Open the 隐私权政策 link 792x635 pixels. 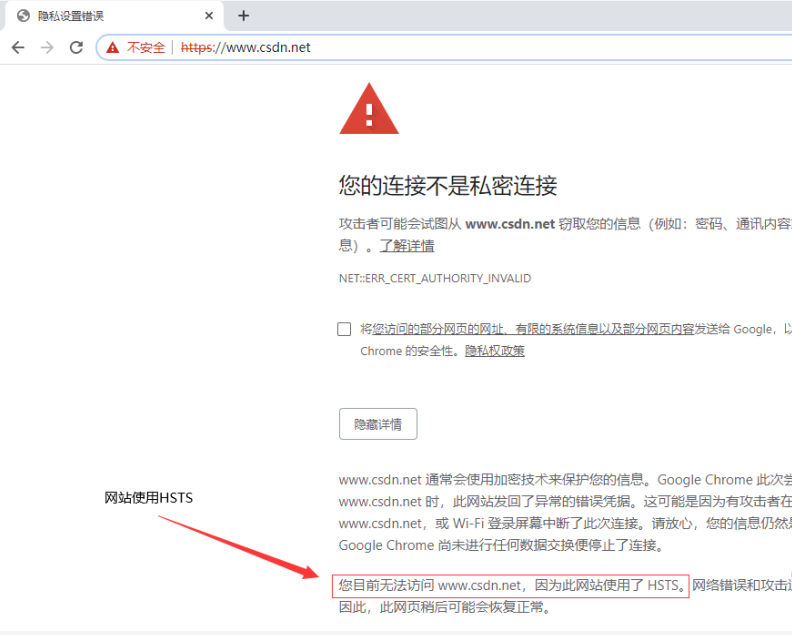tap(494, 351)
